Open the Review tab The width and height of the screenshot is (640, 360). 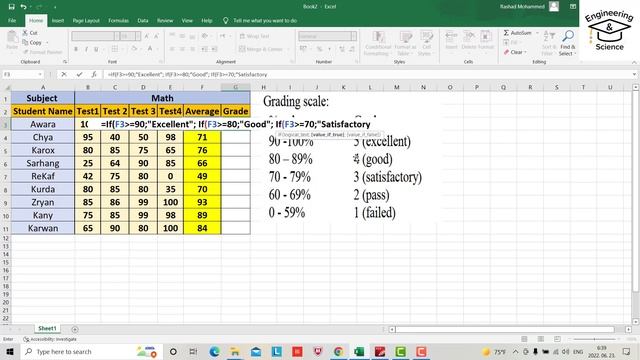coord(165,20)
